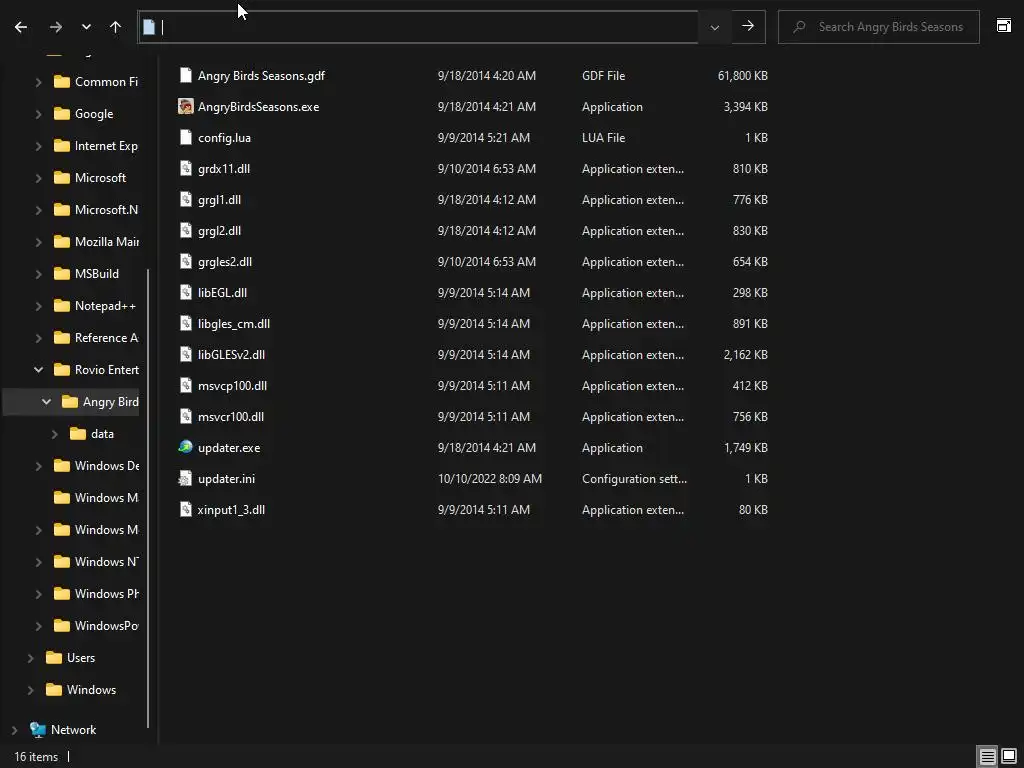
Task: Select the grgl2.dll file icon
Action: (186, 231)
